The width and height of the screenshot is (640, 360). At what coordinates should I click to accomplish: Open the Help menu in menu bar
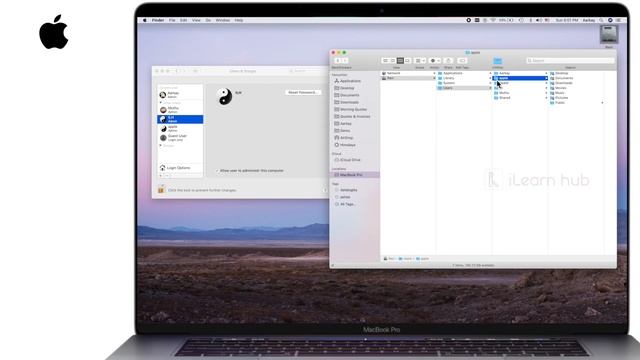coord(239,20)
